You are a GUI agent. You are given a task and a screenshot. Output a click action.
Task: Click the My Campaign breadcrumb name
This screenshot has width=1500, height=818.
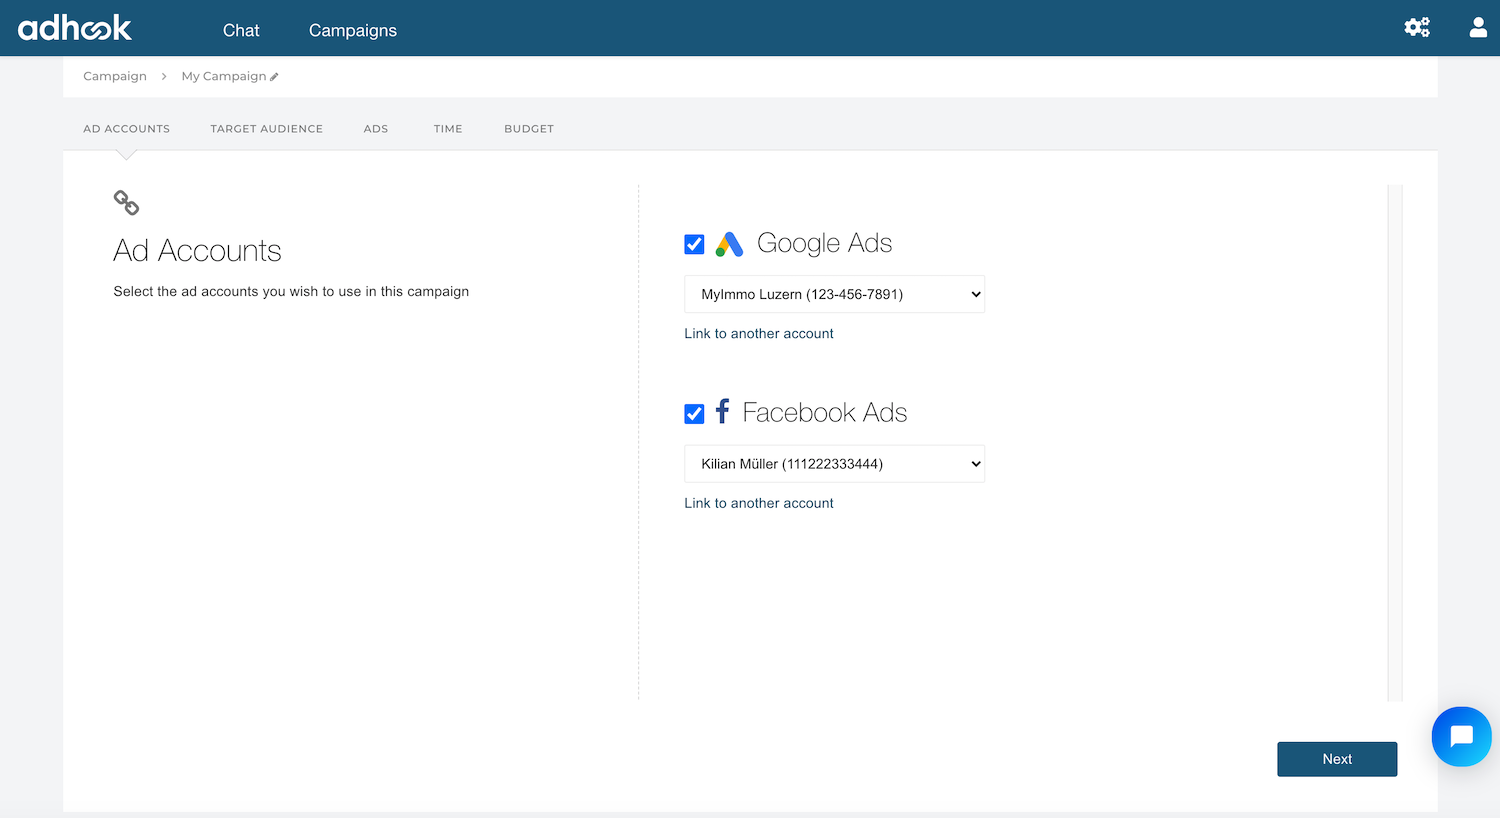(224, 76)
